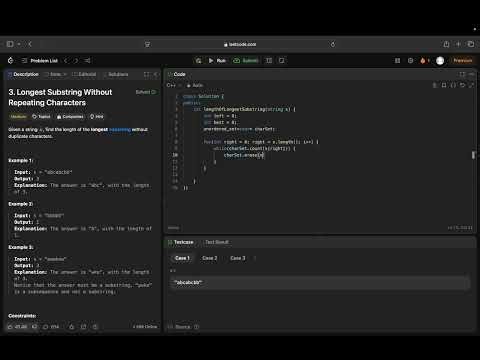This screenshot has width=480, height=360.
Task: Open the Problem List panel
Action: tap(40, 60)
